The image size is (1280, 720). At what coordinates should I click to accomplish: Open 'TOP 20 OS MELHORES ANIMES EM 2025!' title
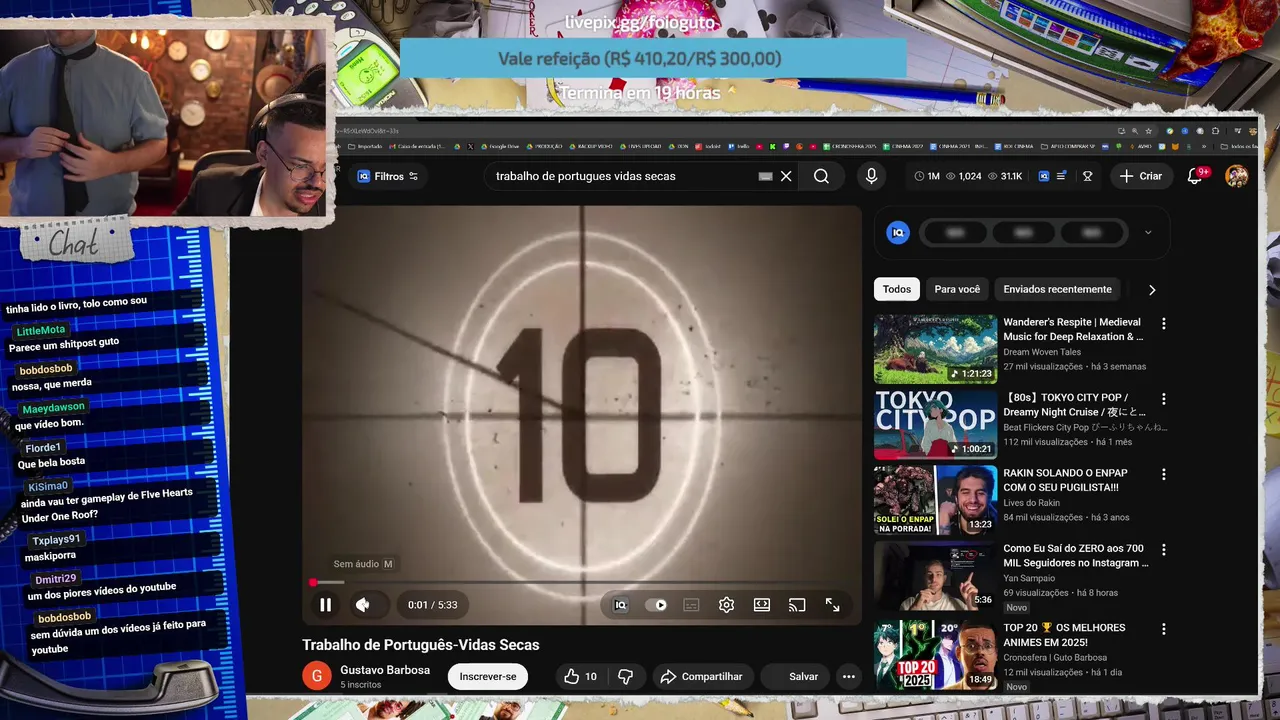(x=1064, y=635)
